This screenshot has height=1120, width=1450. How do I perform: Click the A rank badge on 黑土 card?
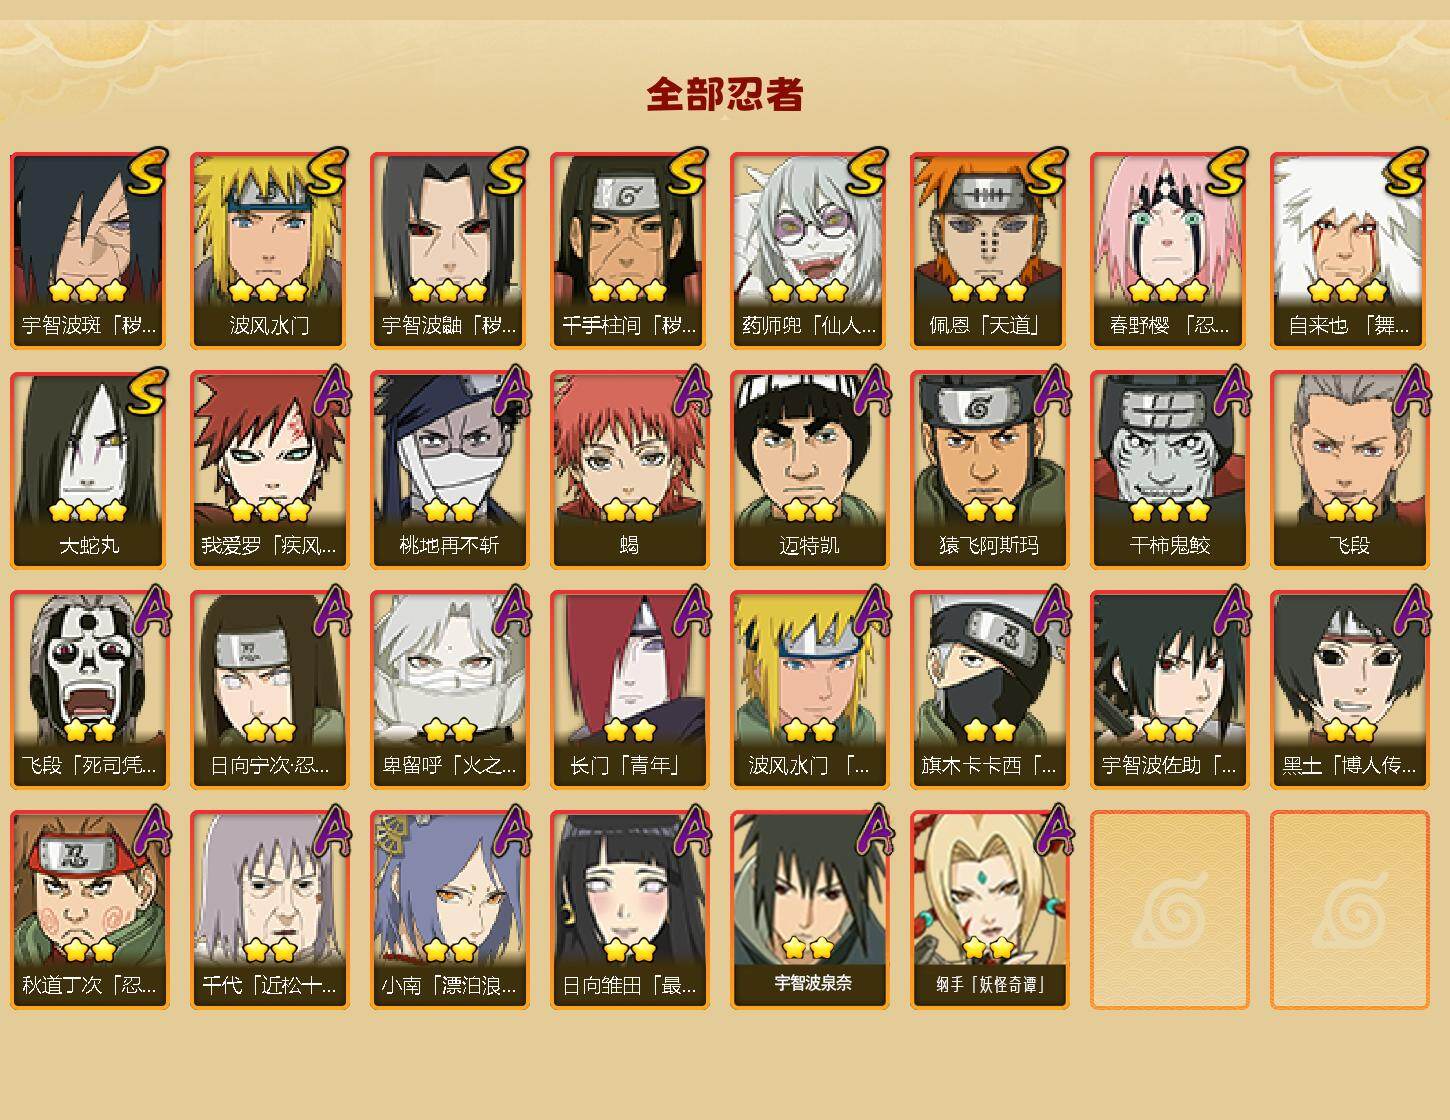point(1410,610)
